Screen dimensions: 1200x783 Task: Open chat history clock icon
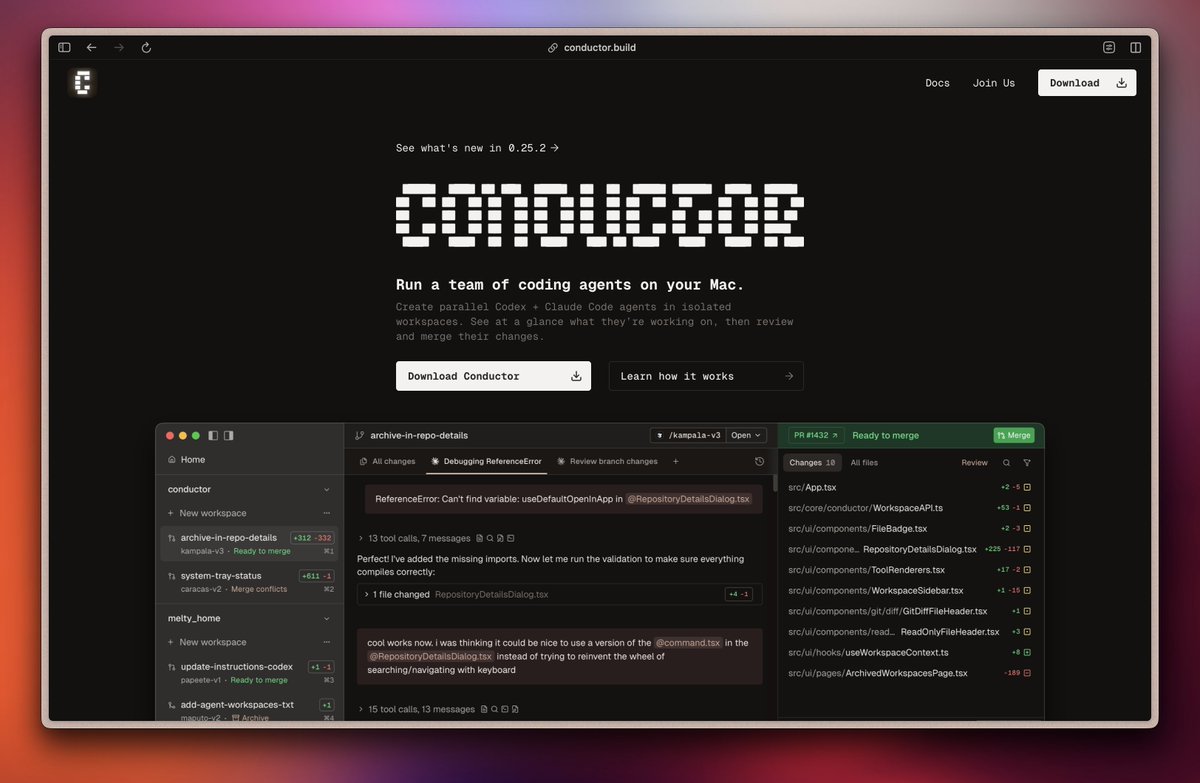tap(759, 462)
